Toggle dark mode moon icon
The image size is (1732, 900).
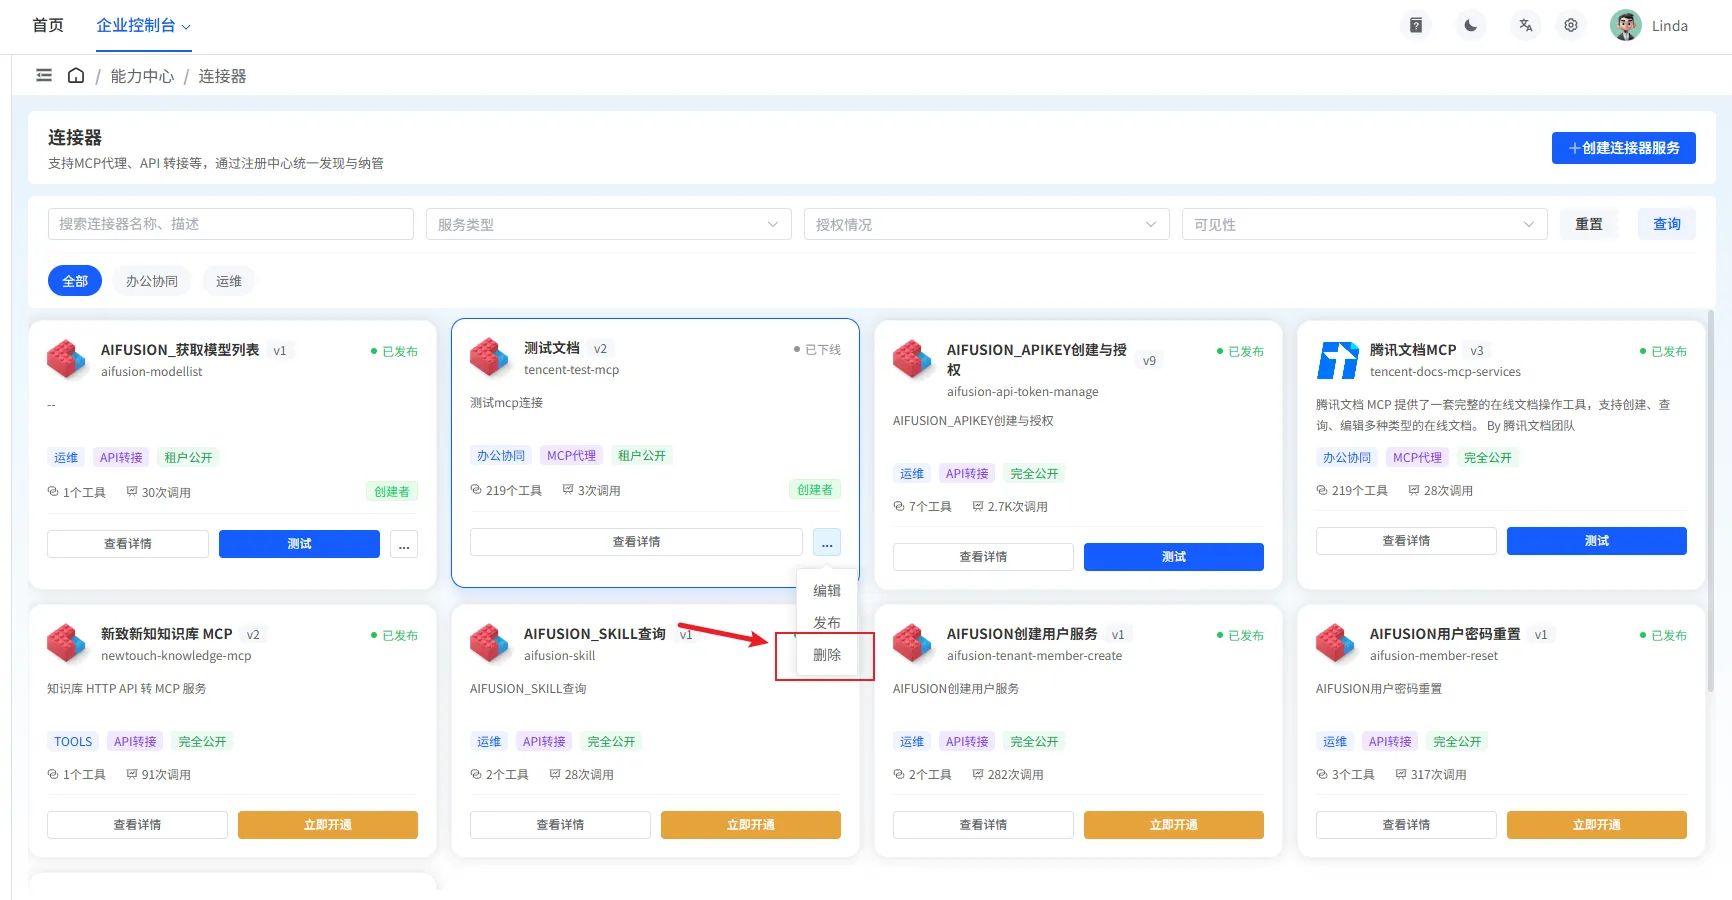[x=1471, y=25]
